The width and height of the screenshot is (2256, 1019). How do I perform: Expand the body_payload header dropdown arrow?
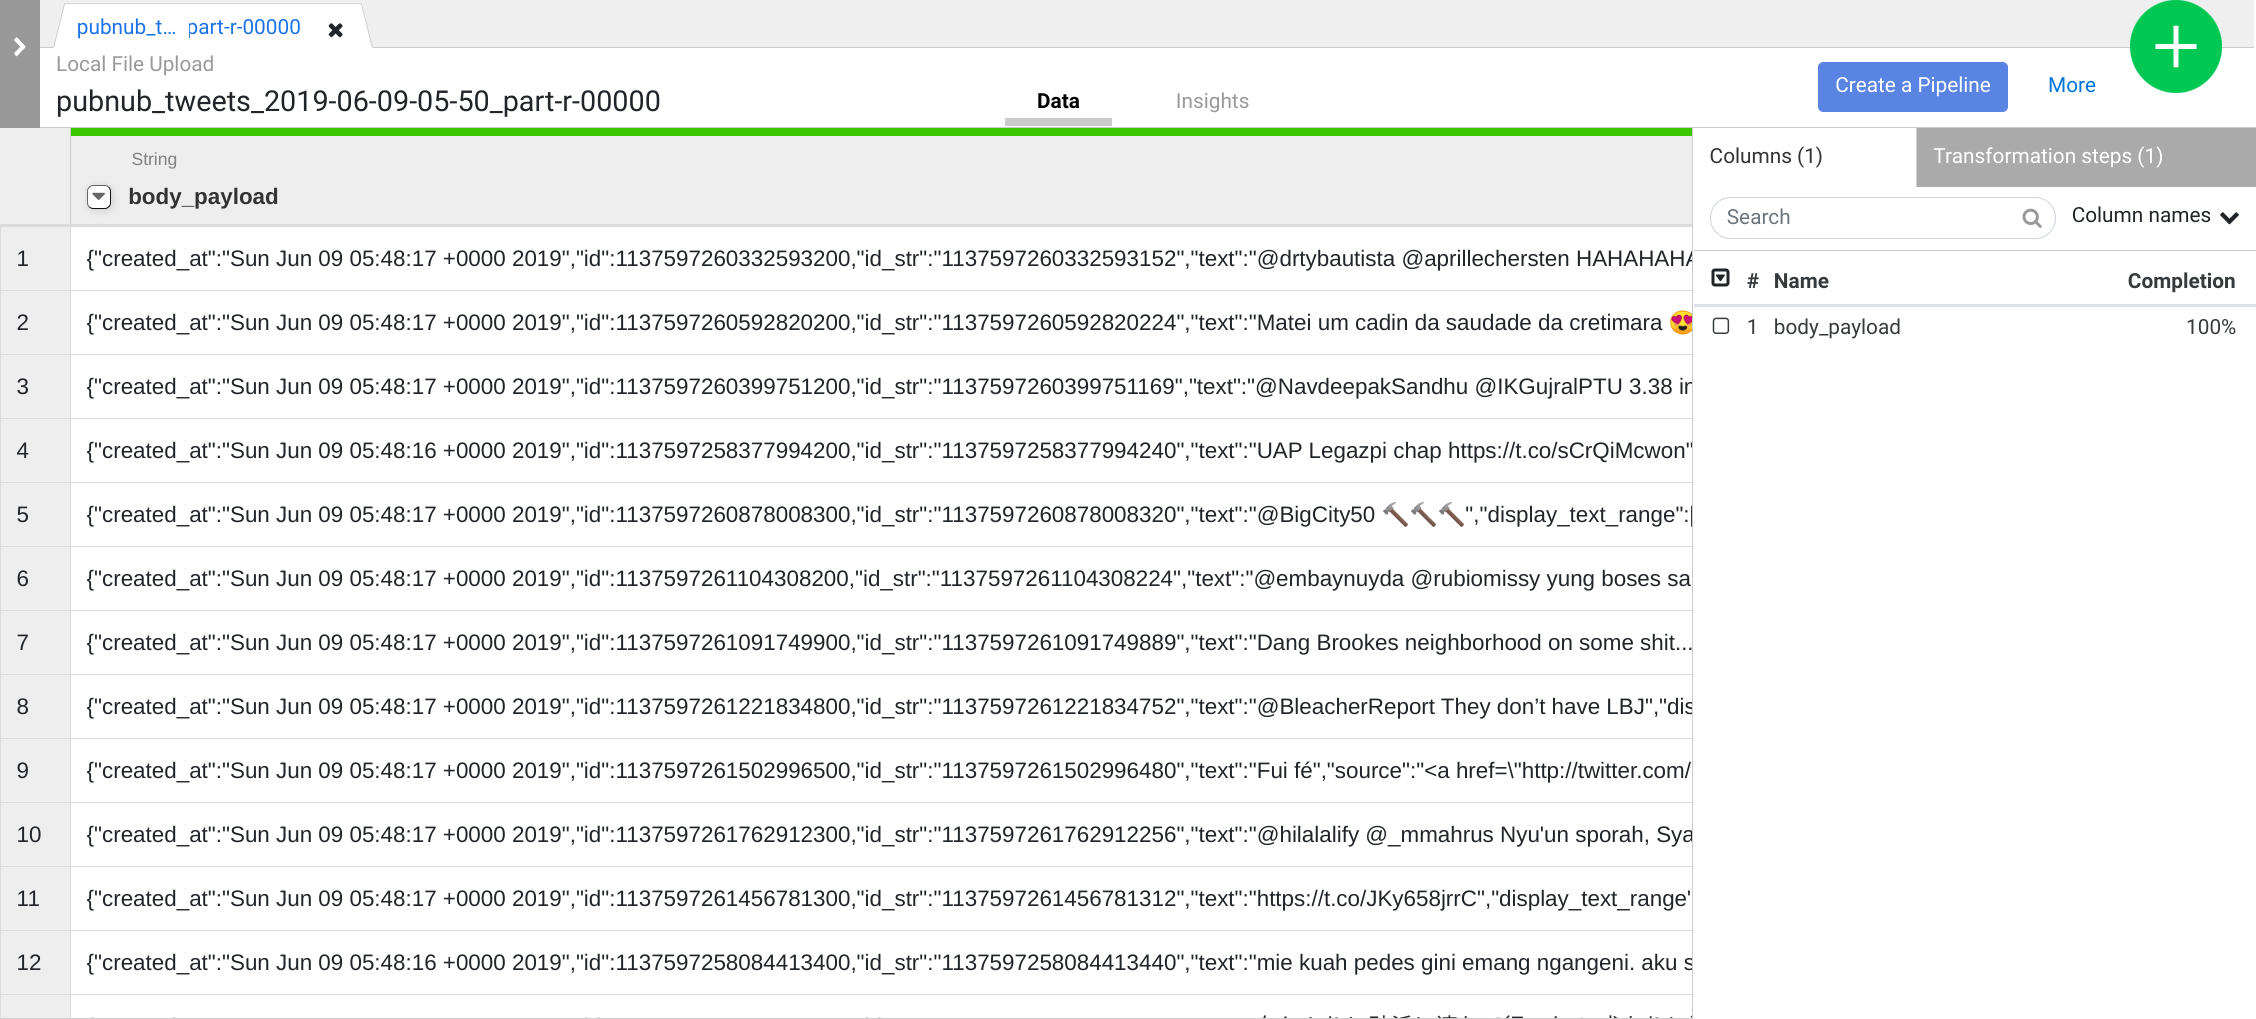click(x=98, y=197)
